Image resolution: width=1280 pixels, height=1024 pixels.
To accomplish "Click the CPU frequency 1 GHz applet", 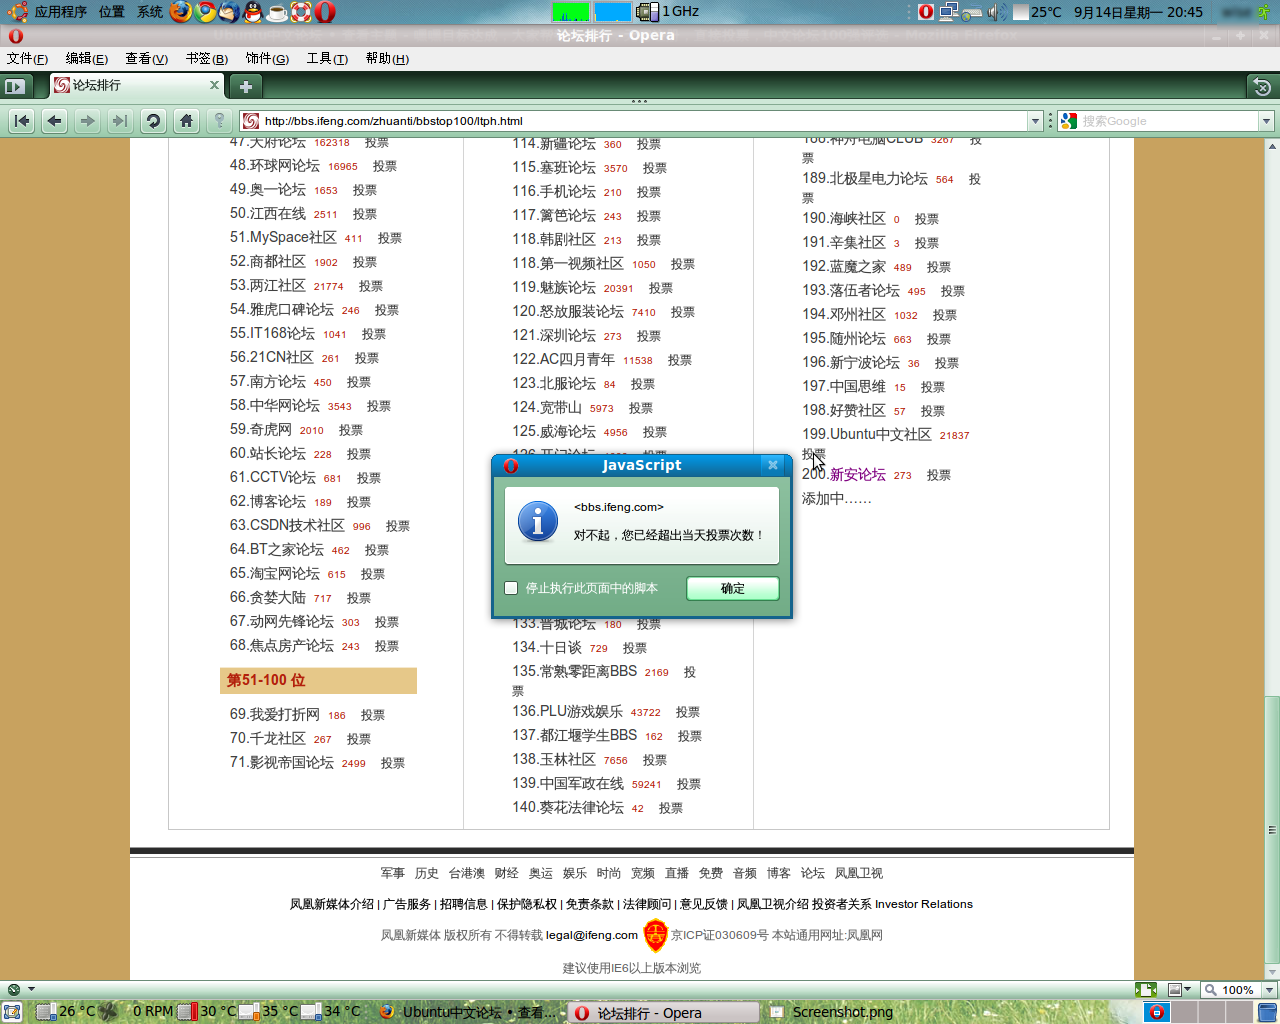I will (668, 12).
